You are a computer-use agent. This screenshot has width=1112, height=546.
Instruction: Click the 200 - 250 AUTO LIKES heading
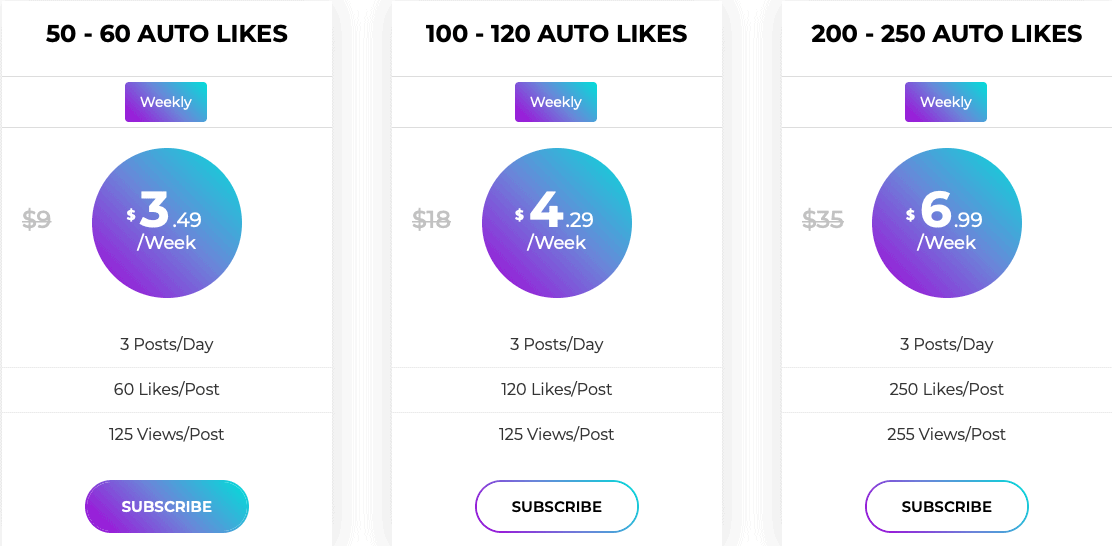click(x=947, y=33)
